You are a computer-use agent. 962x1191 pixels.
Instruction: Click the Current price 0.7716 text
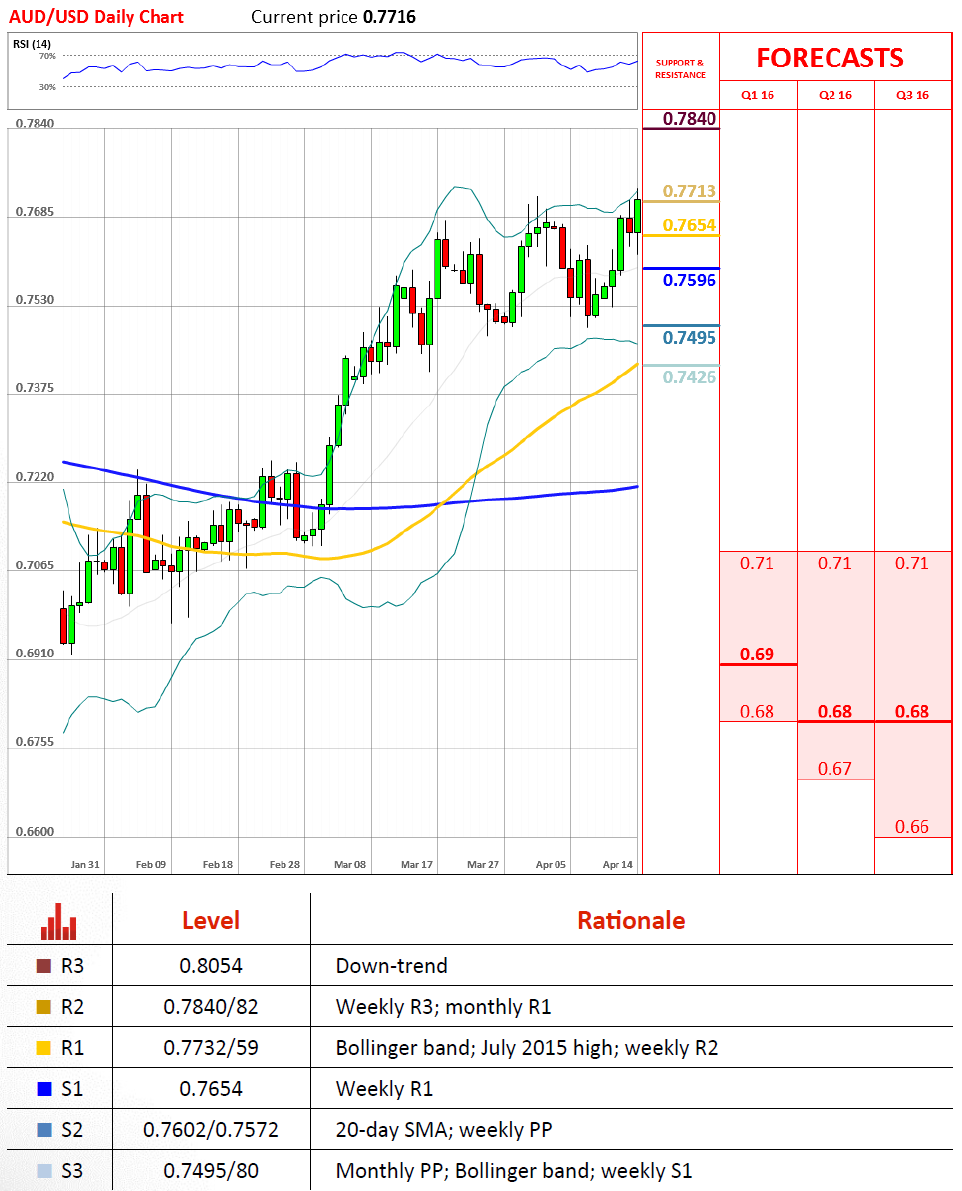point(333,17)
